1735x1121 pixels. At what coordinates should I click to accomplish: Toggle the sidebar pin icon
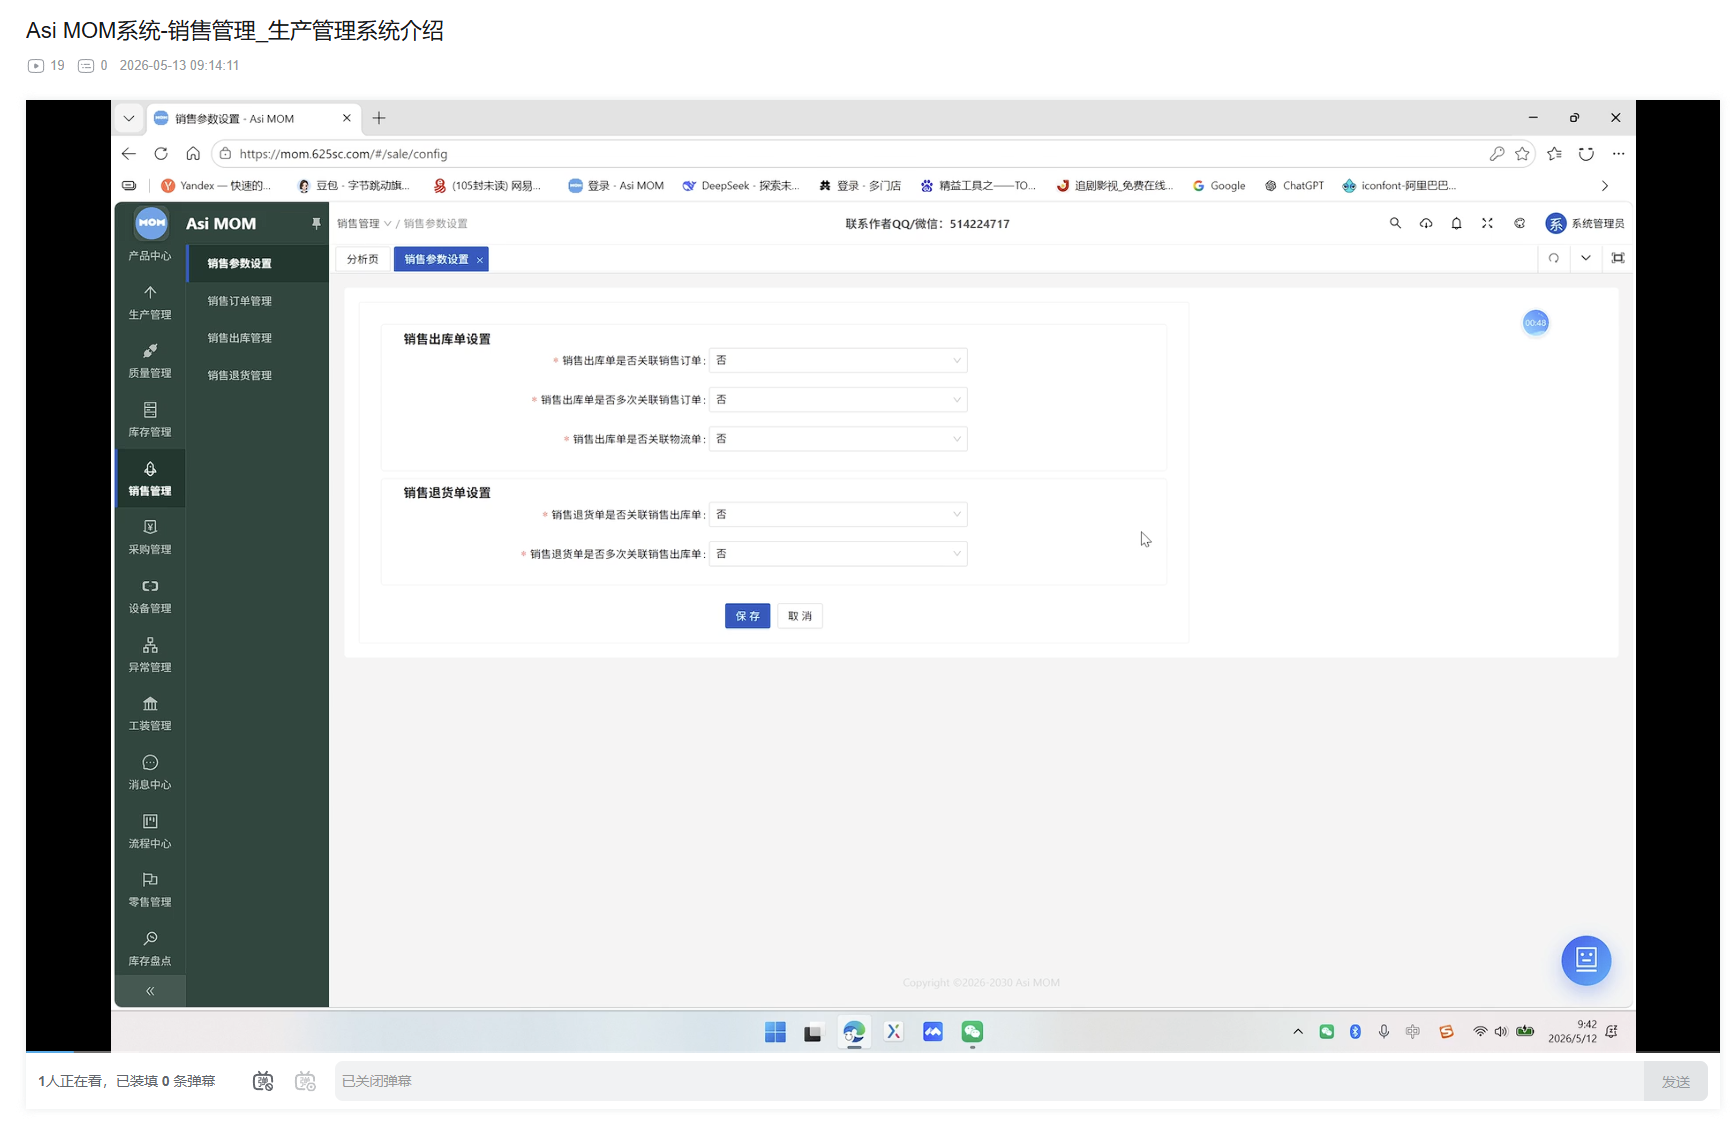tap(316, 223)
